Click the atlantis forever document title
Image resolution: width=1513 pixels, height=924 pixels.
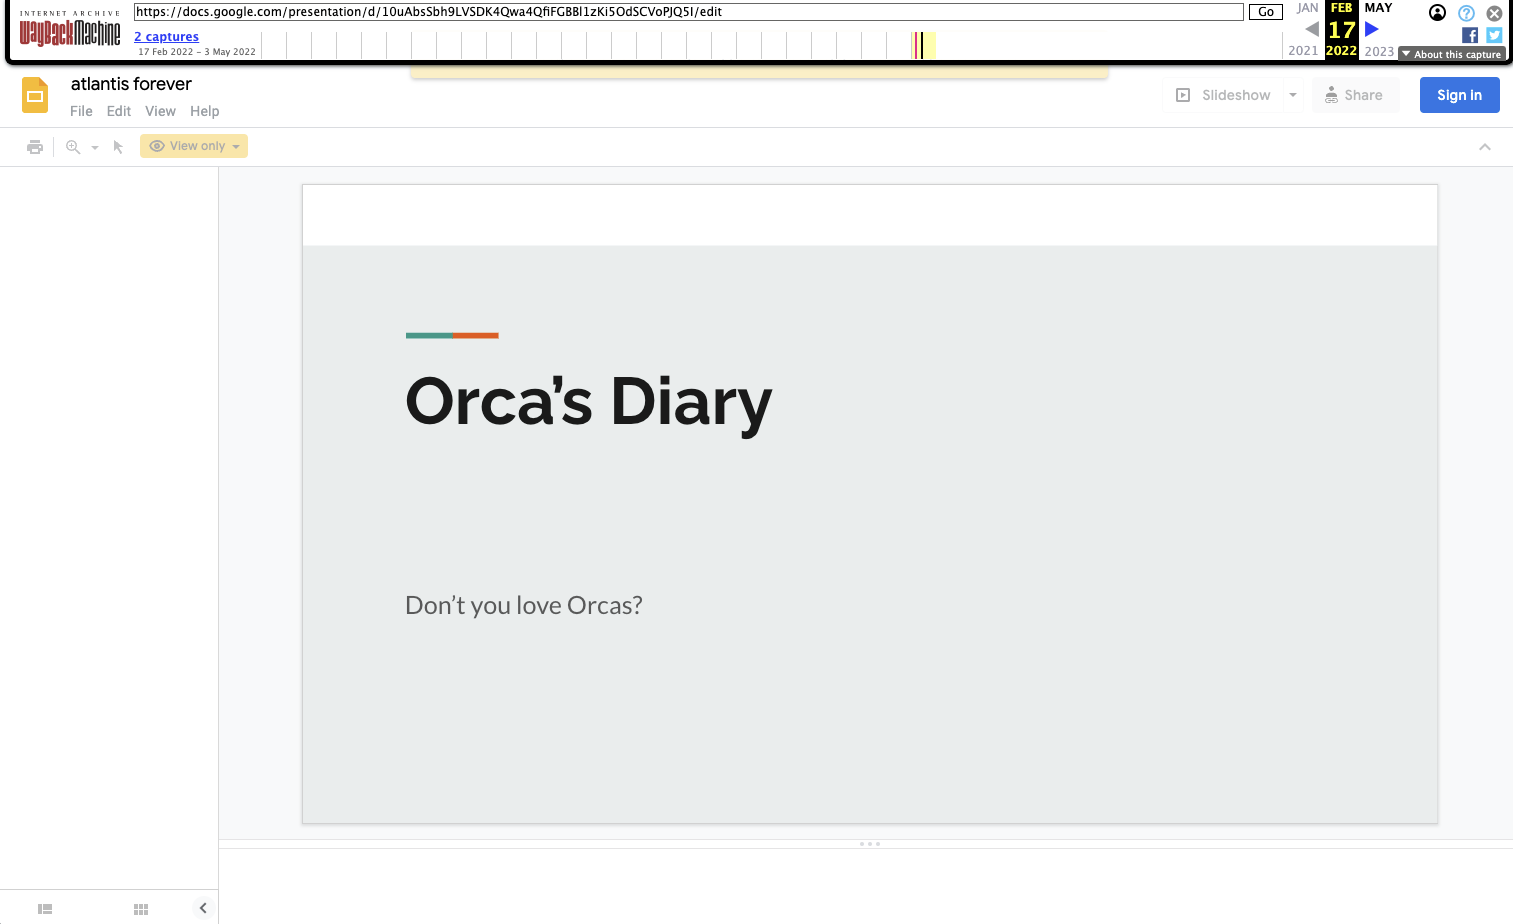pos(131,84)
